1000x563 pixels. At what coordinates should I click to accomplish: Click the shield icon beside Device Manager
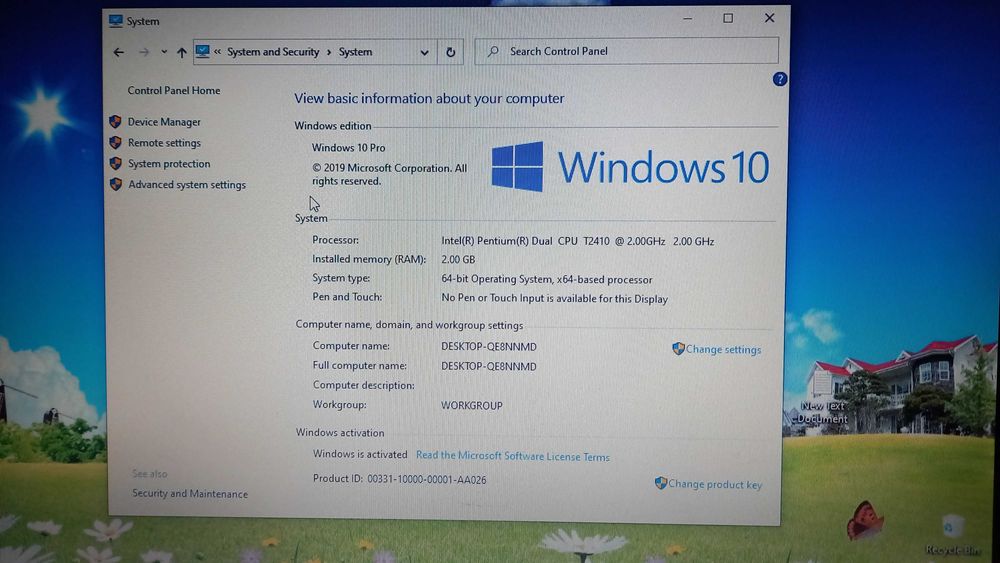(115, 121)
